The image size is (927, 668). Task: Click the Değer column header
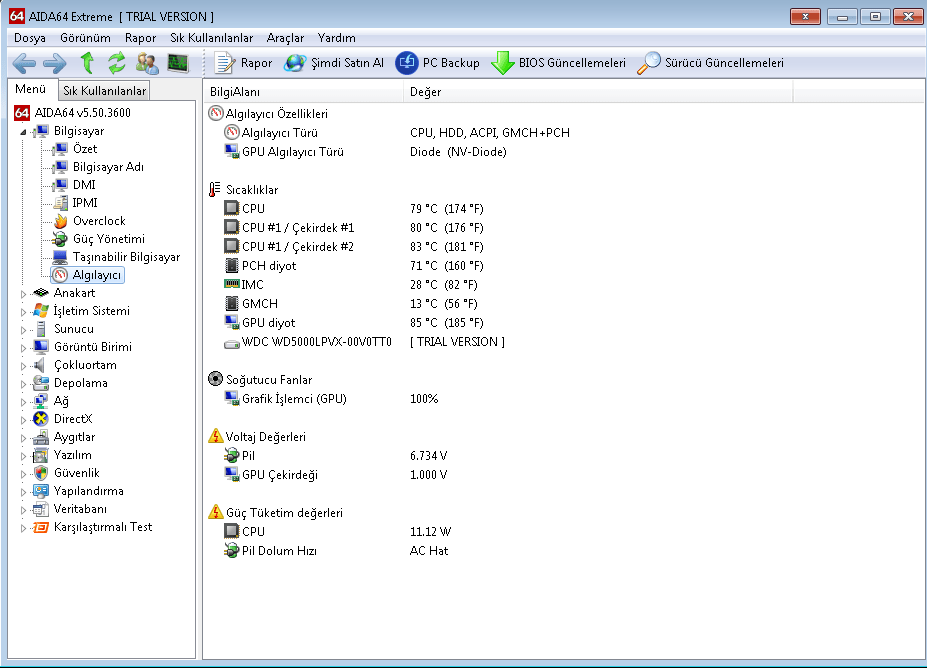[x=598, y=92]
